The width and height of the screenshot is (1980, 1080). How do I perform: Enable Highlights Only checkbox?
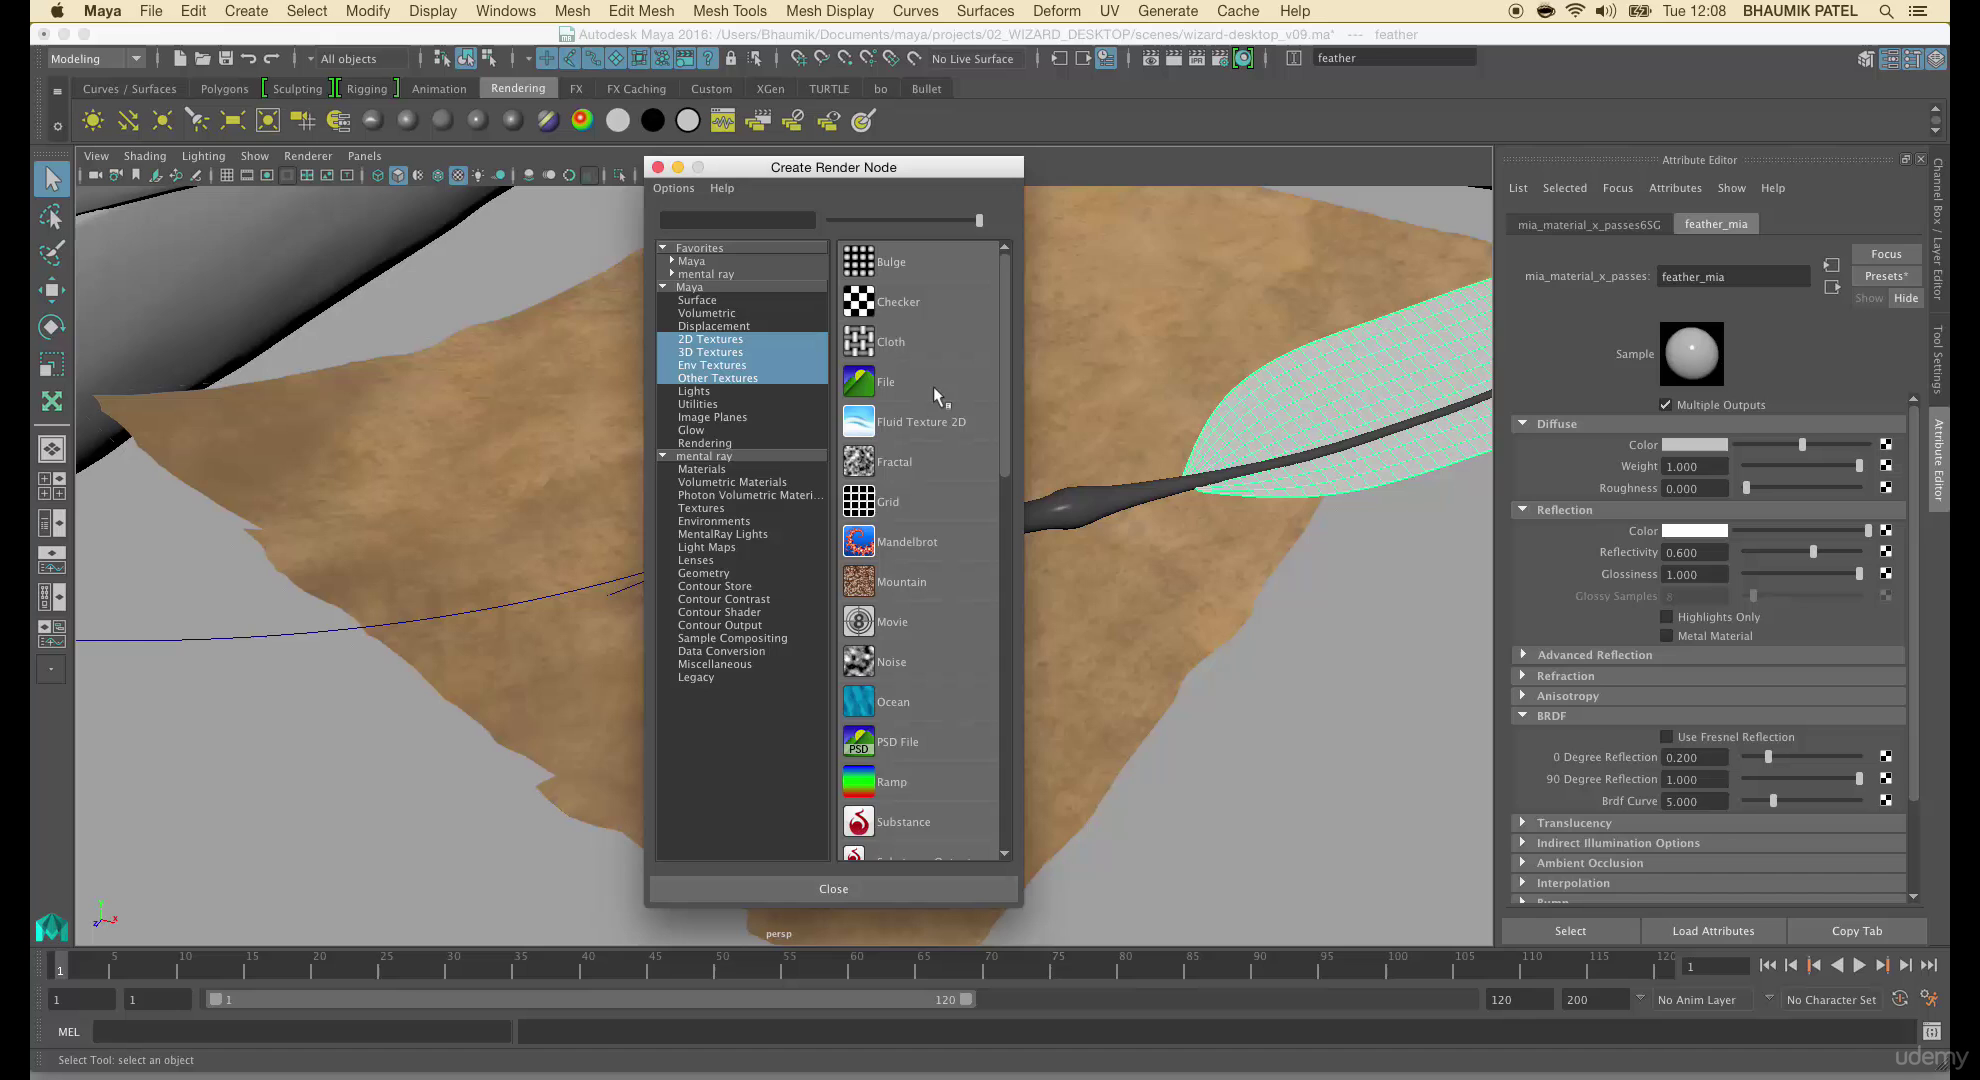[1666, 616]
